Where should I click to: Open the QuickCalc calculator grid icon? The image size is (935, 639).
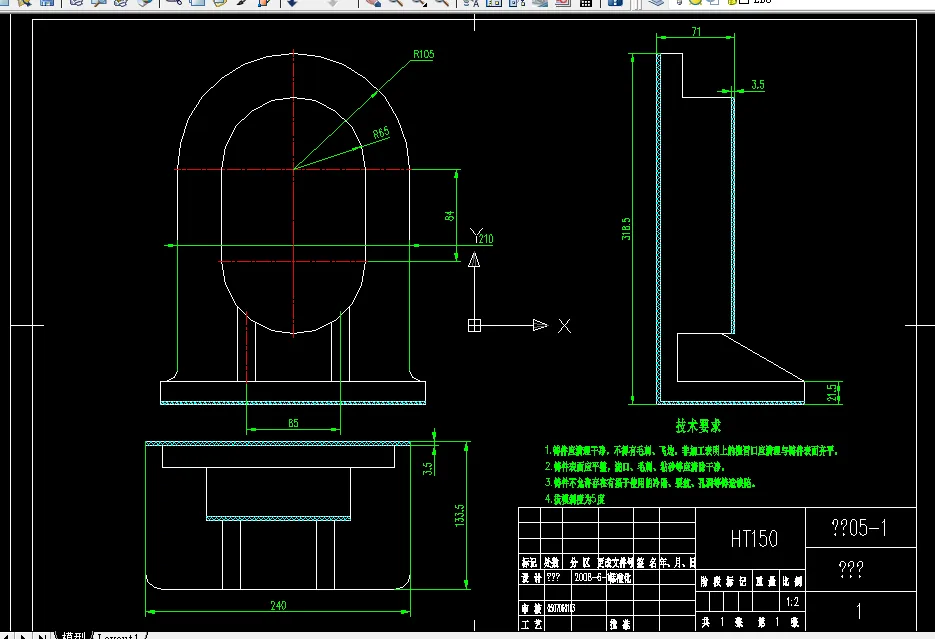click(586, 3)
